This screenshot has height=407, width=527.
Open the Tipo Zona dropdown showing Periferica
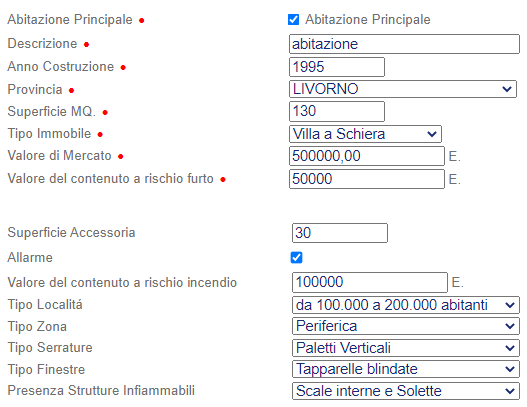[406, 326]
